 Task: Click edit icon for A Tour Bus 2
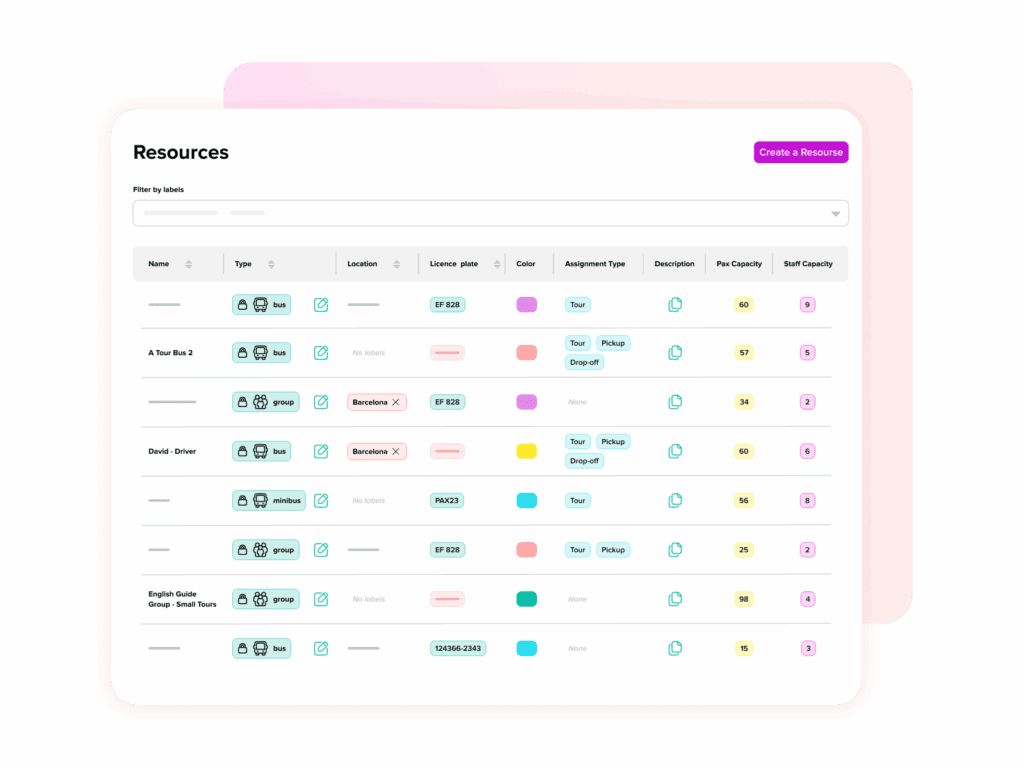(x=321, y=353)
